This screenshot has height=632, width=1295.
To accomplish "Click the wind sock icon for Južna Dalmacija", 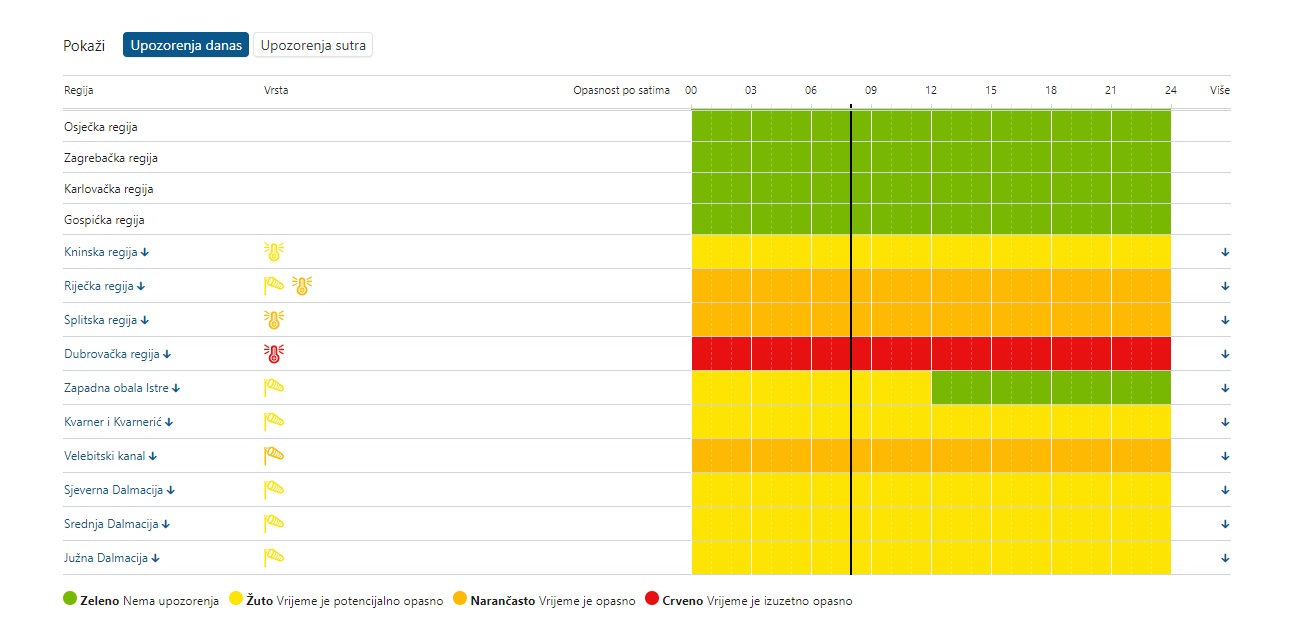I will 273,558.
